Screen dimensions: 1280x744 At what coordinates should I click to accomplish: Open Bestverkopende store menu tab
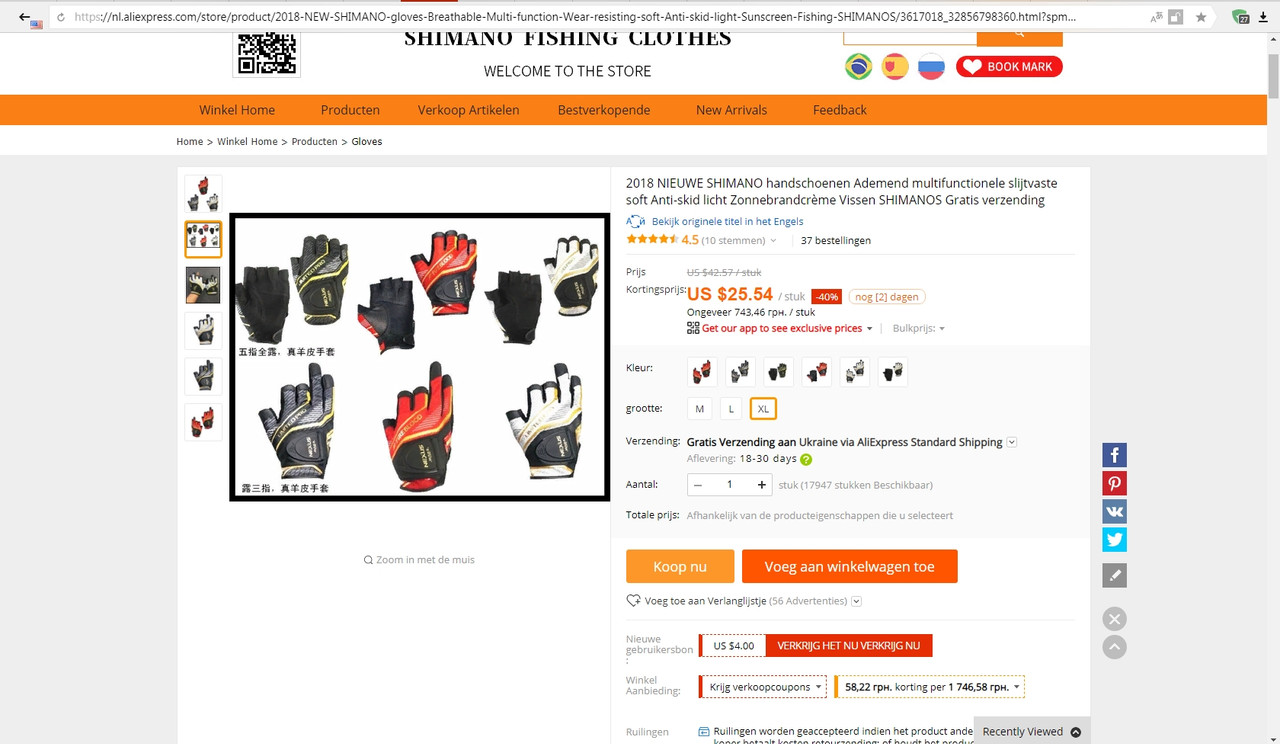pos(604,110)
